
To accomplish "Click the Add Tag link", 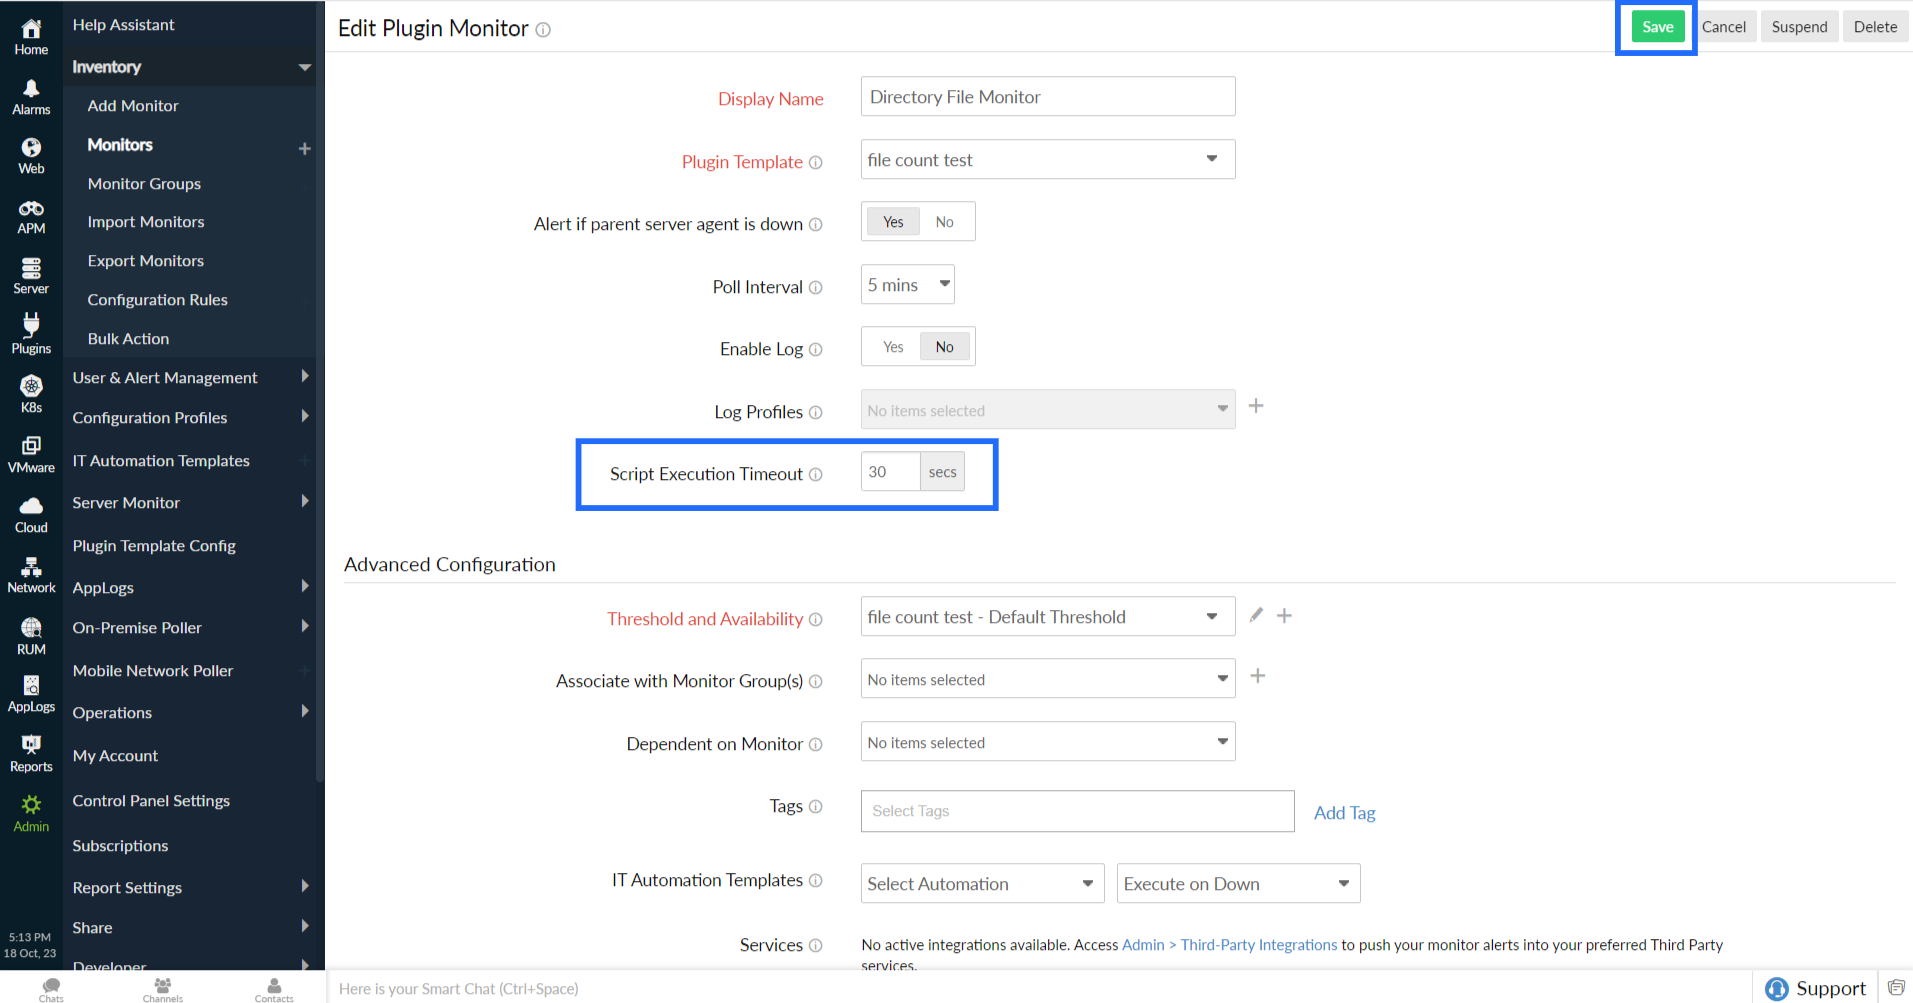I will coord(1344,813).
